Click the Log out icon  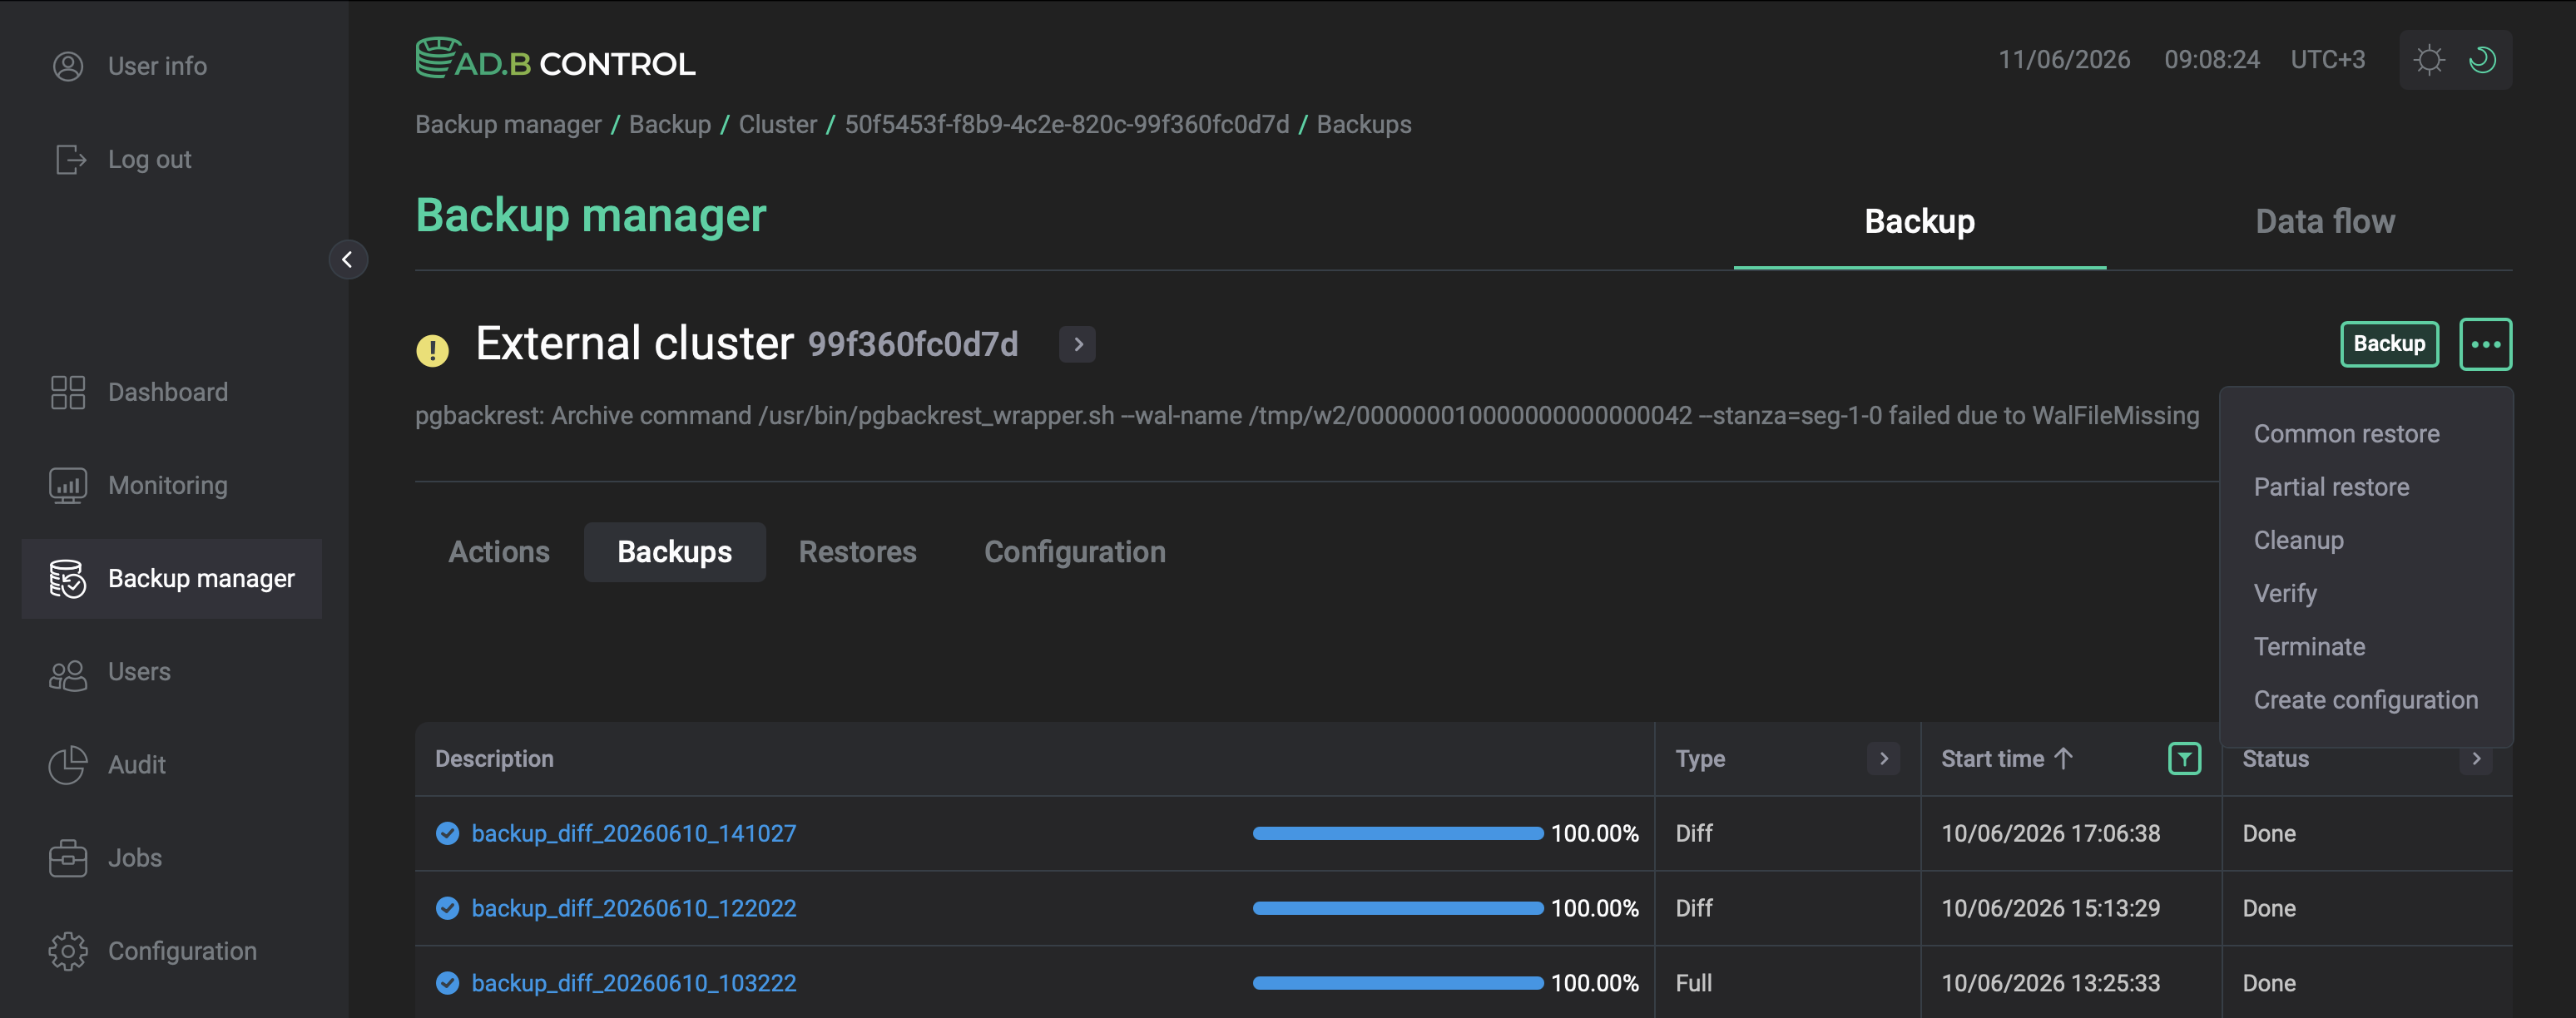pos(70,159)
